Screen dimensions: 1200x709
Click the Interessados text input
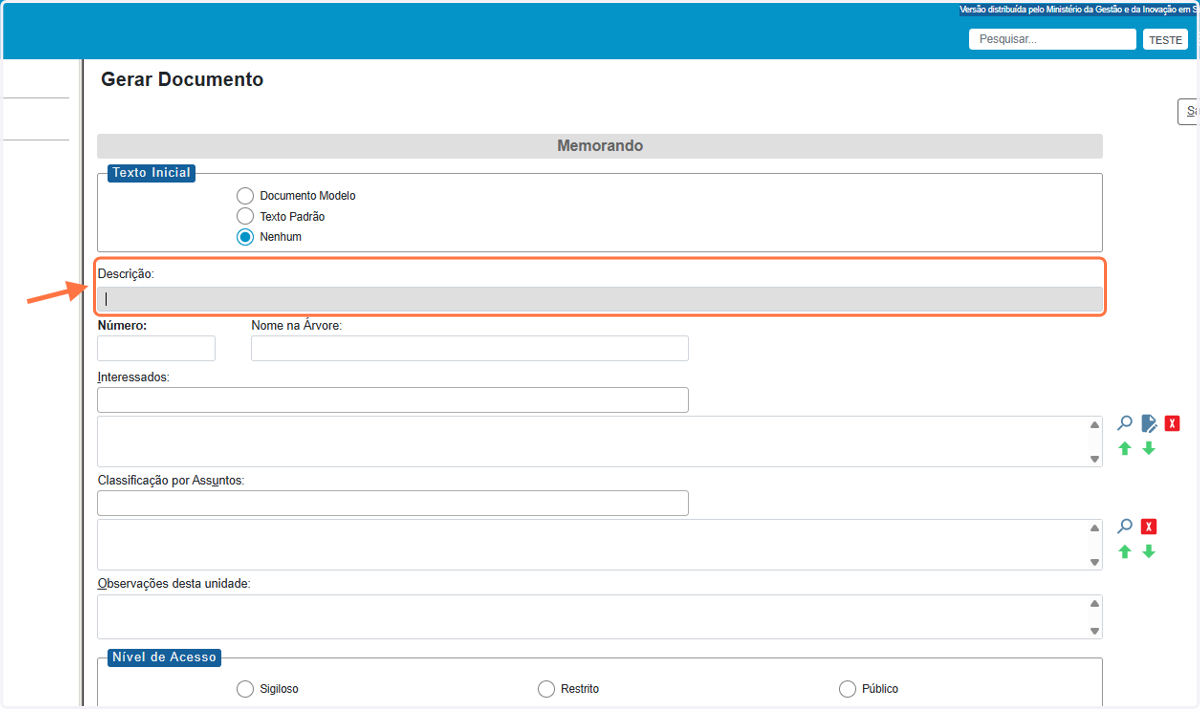(x=393, y=400)
